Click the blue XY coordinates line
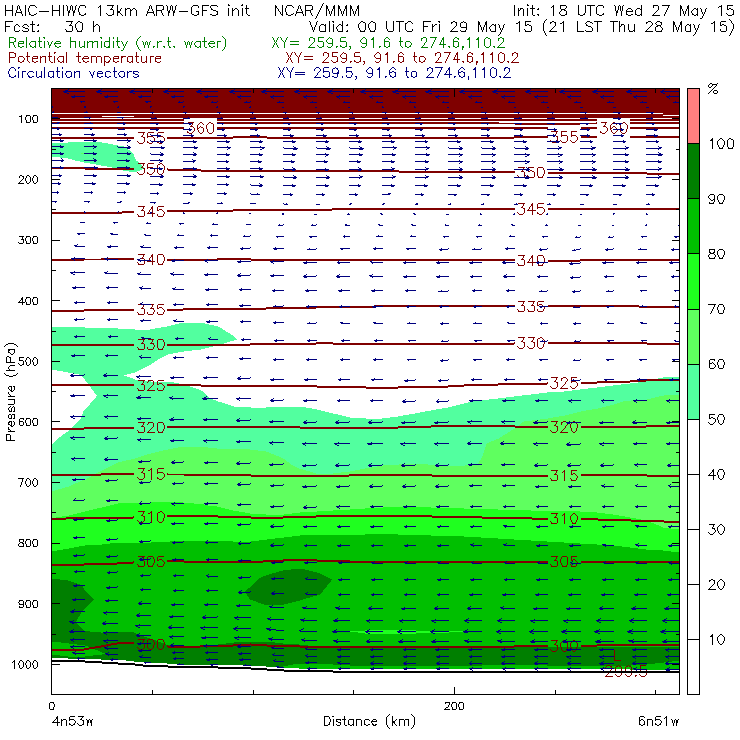 click(394, 73)
